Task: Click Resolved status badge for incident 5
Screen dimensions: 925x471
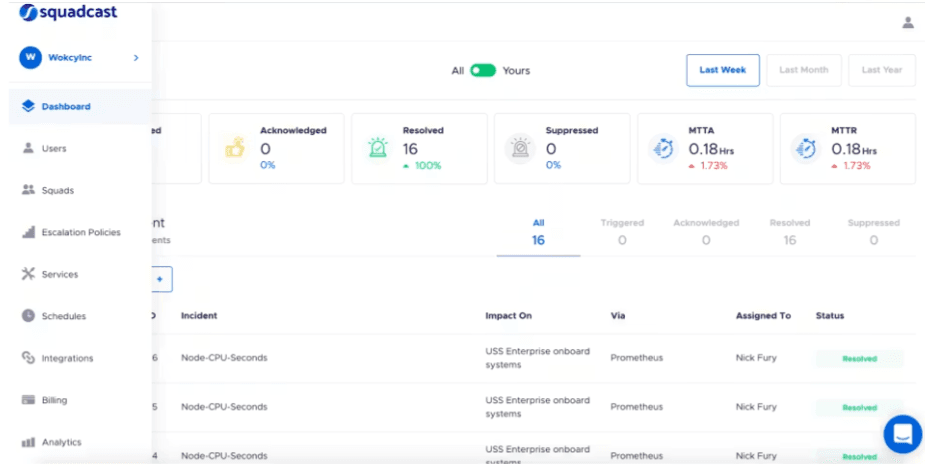Action: click(x=860, y=407)
